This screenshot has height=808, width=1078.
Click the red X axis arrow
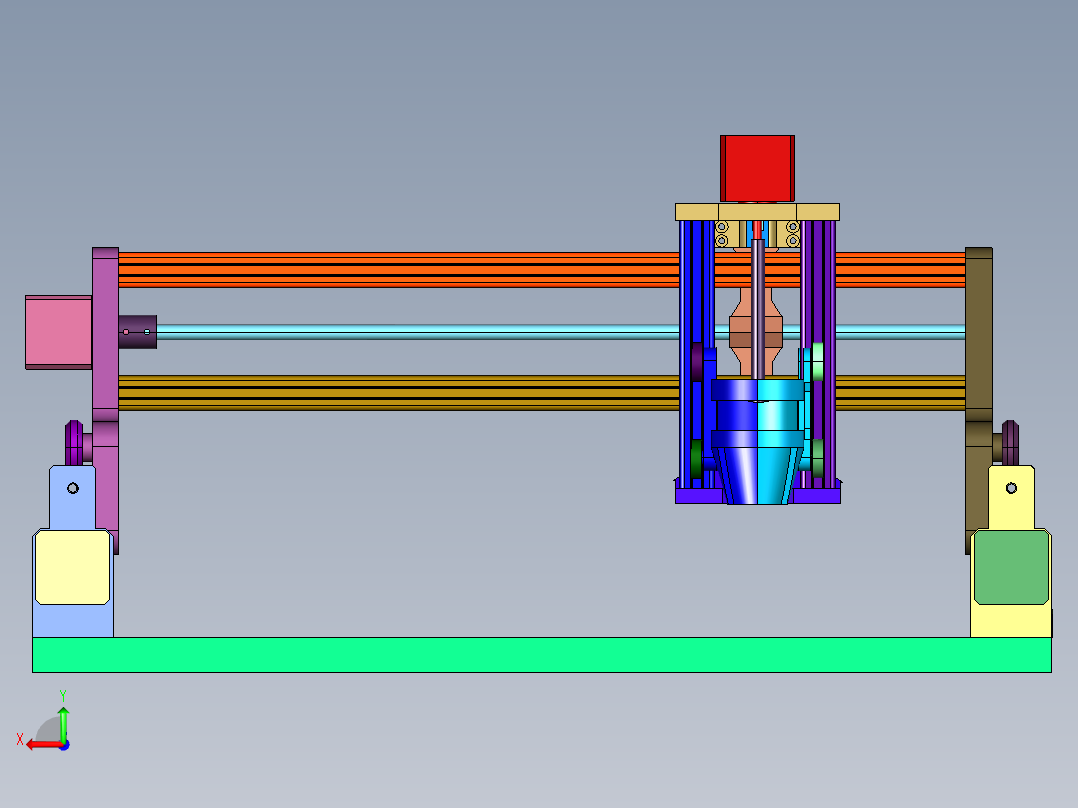tap(44, 745)
